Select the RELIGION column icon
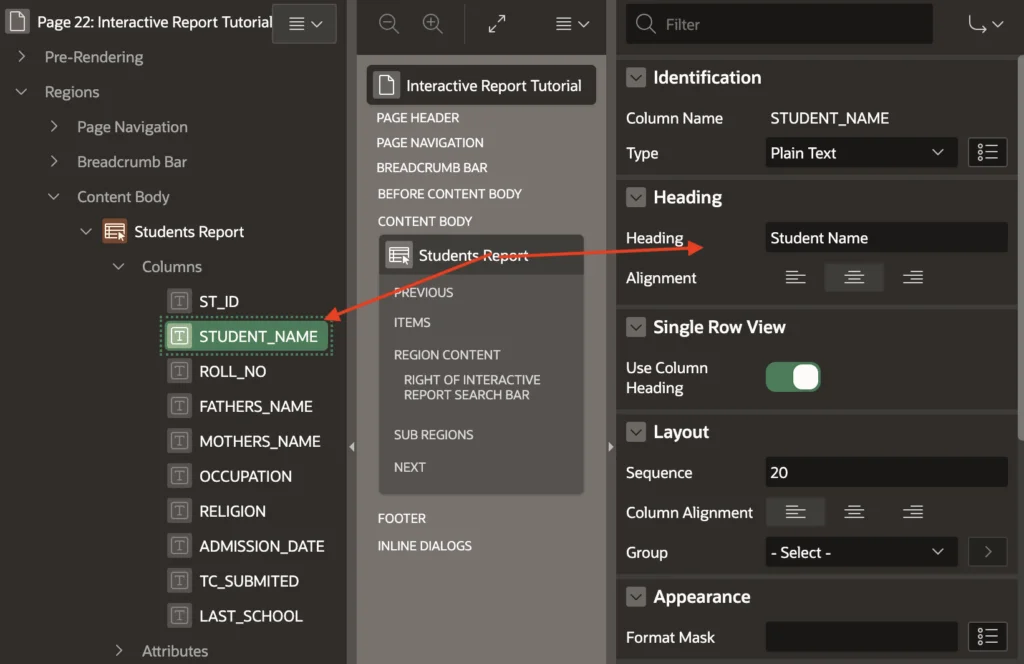 coord(180,511)
